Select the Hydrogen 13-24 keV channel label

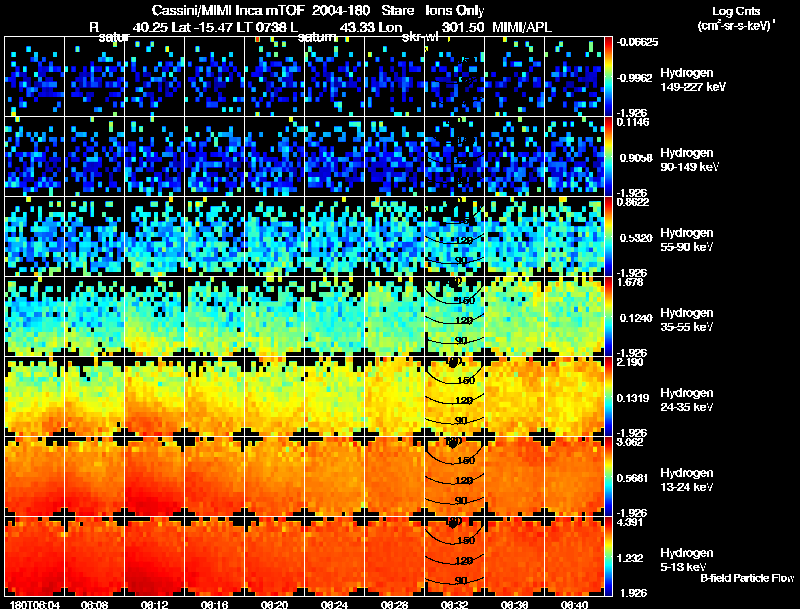coord(687,480)
